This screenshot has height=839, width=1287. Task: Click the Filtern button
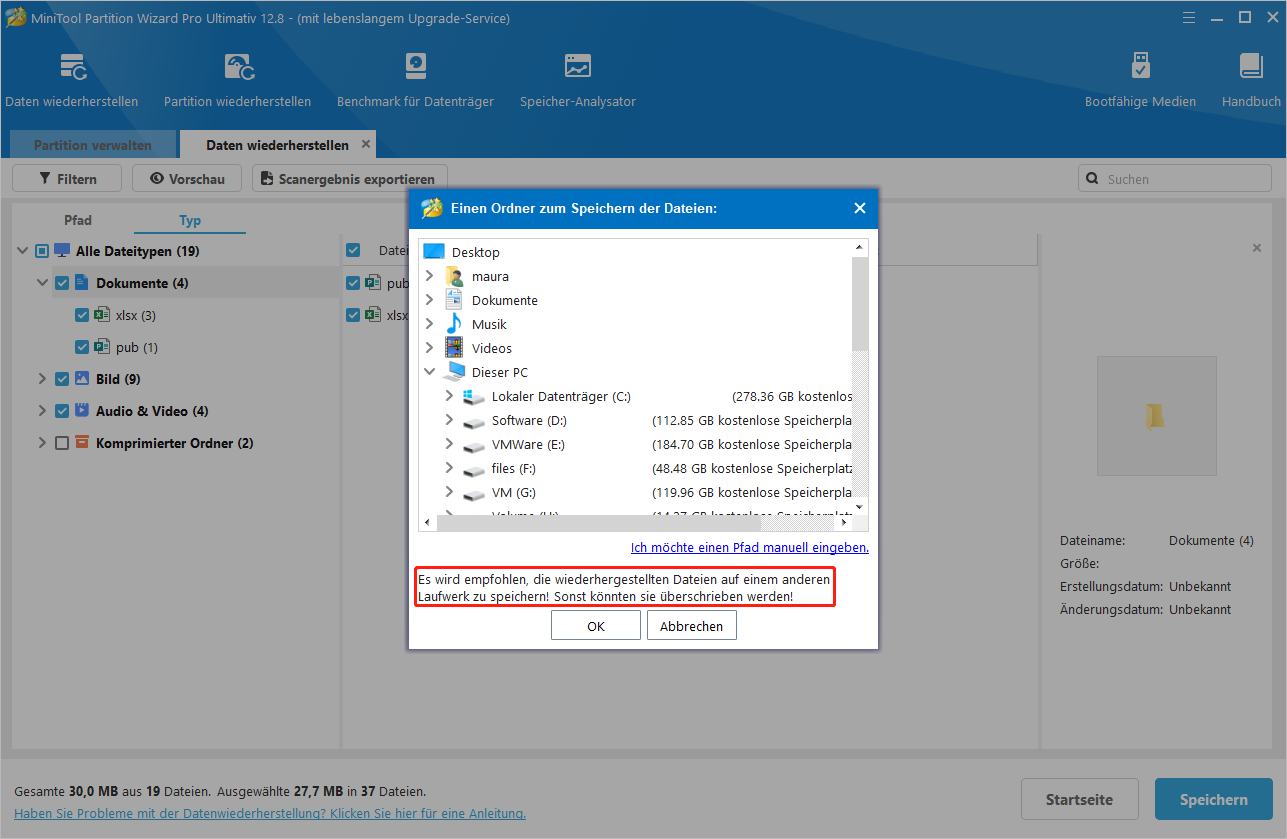(67, 179)
